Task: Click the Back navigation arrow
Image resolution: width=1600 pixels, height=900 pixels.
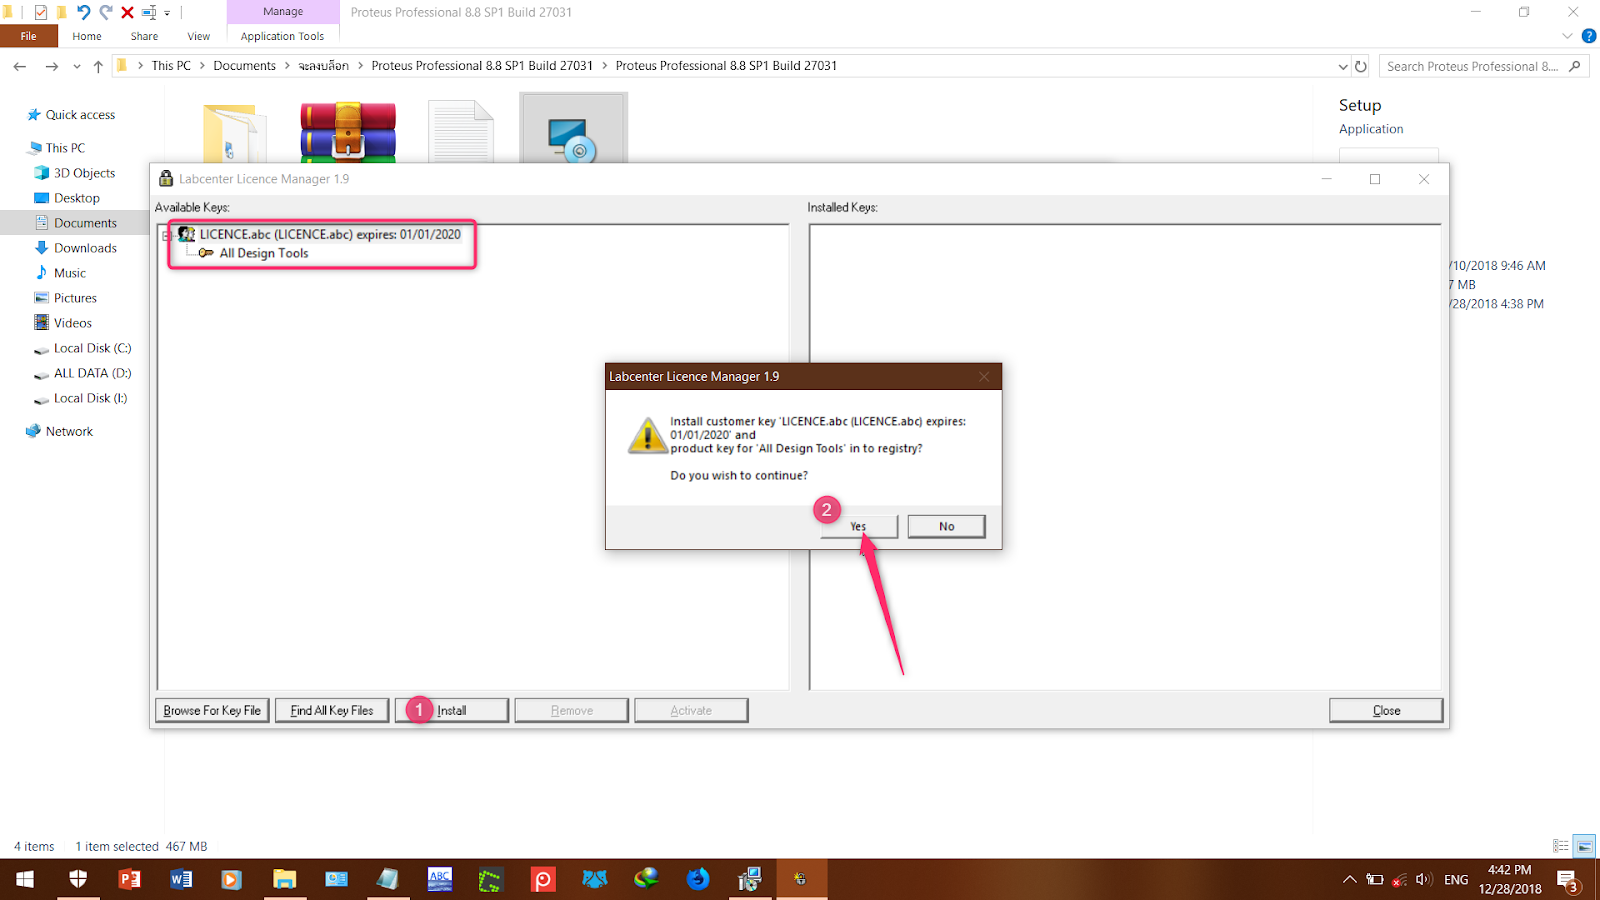Action: [20, 66]
